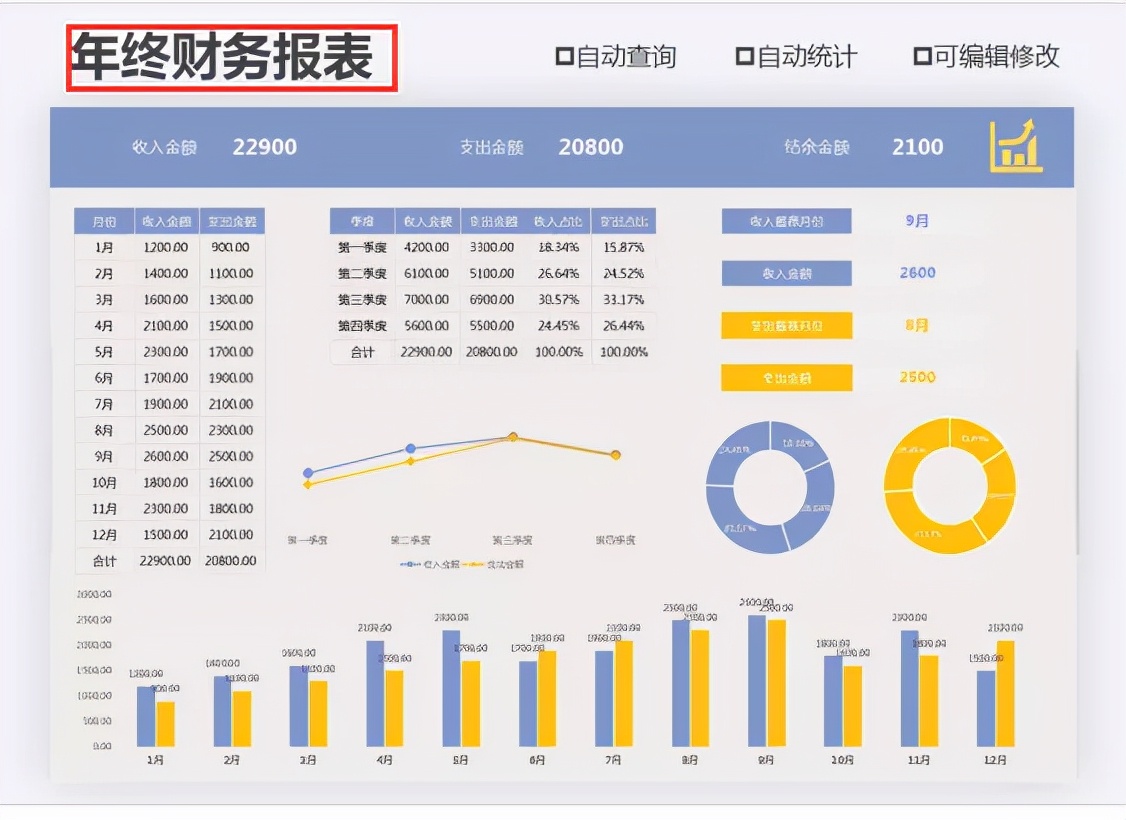
Task: Click the peak data point on the line chart
Action: click(513, 436)
